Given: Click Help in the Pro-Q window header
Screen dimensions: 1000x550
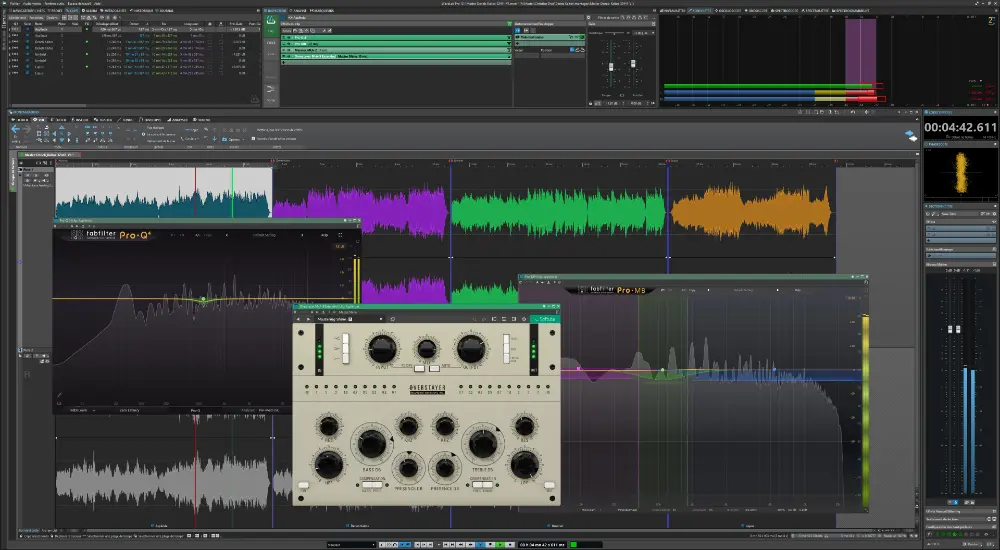Looking at the screenshot, I should [325, 235].
